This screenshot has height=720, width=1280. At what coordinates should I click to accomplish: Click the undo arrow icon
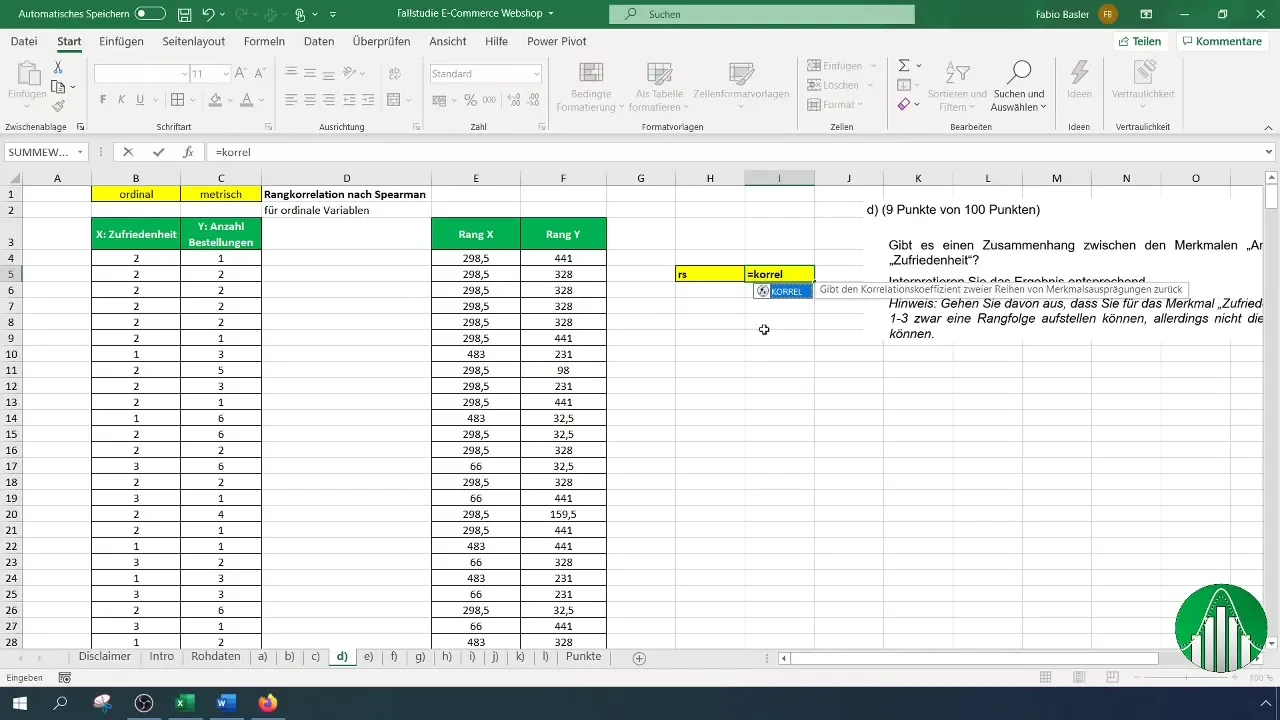coord(209,15)
